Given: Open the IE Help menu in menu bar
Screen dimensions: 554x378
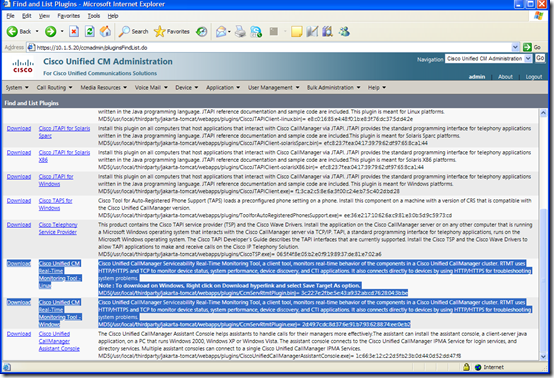Looking at the screenshot, I should 113,16.
